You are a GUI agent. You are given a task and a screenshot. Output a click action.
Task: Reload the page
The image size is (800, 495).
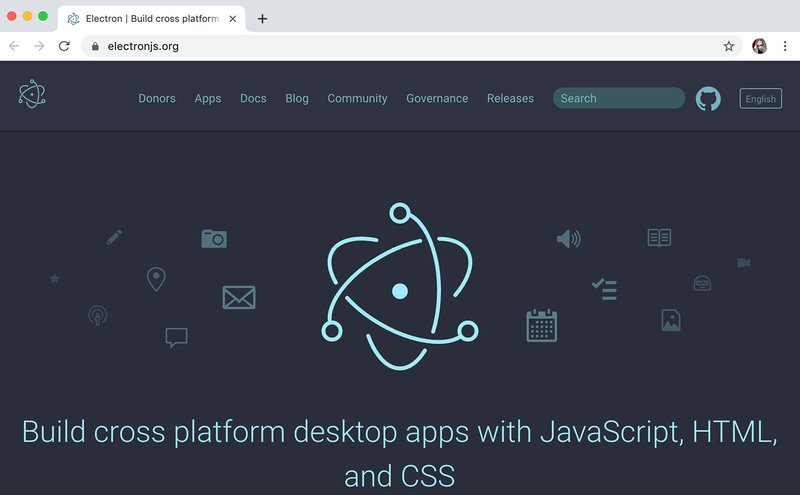coord(64,46)
